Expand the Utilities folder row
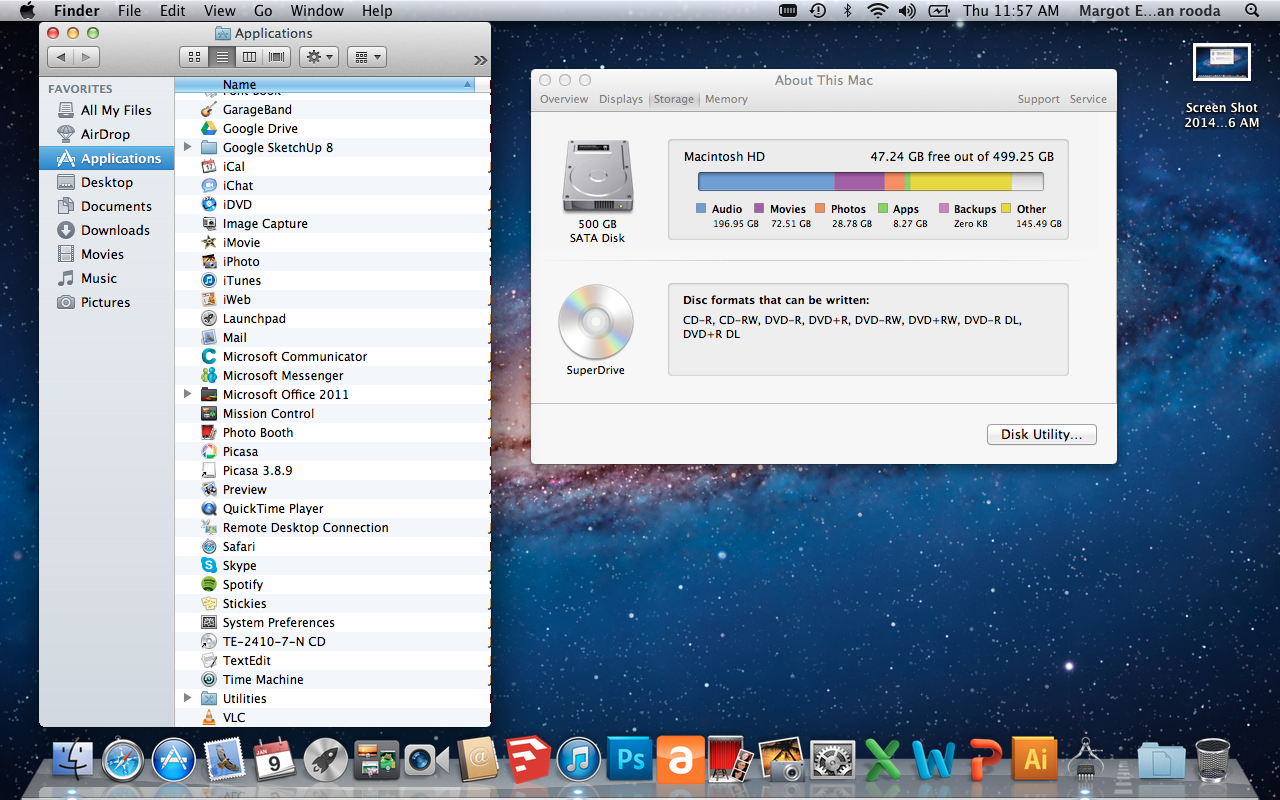 coord(187,698)
